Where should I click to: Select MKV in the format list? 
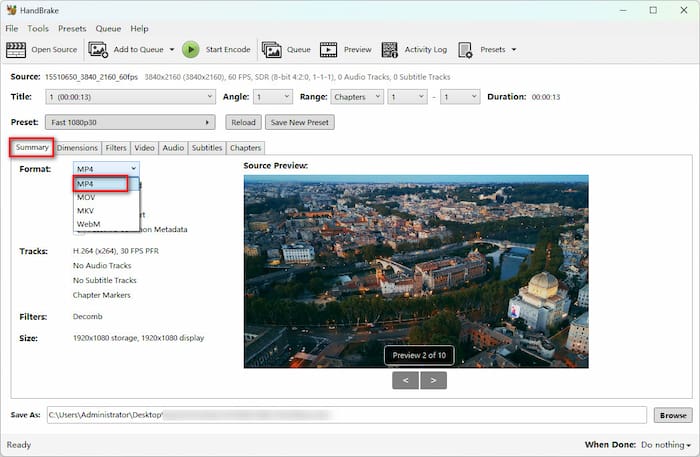click(106, 211)
